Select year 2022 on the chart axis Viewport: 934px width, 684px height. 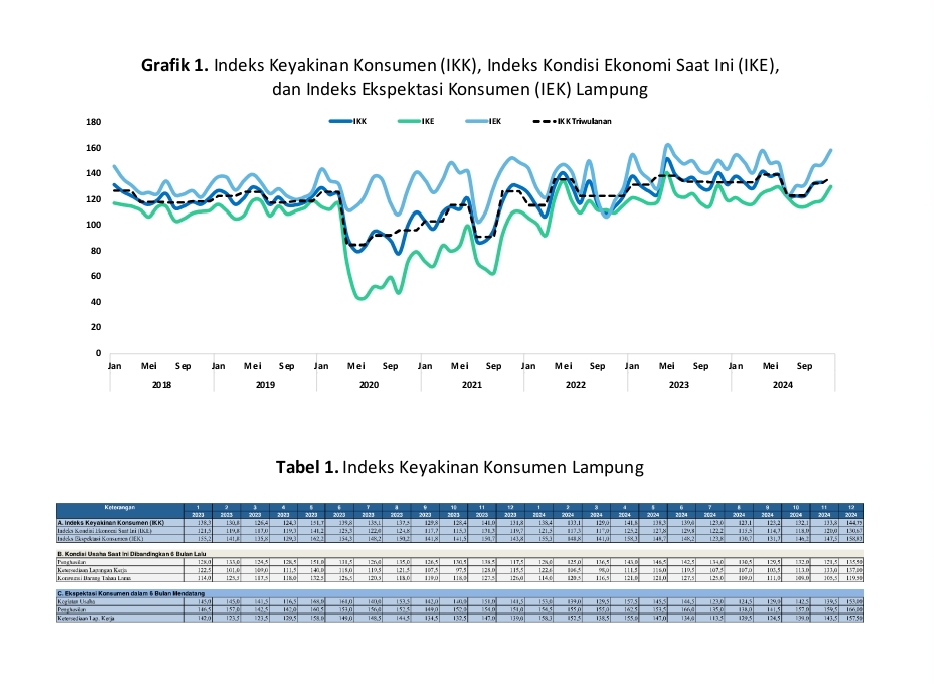pyautogui.click(x=577, y=384)
